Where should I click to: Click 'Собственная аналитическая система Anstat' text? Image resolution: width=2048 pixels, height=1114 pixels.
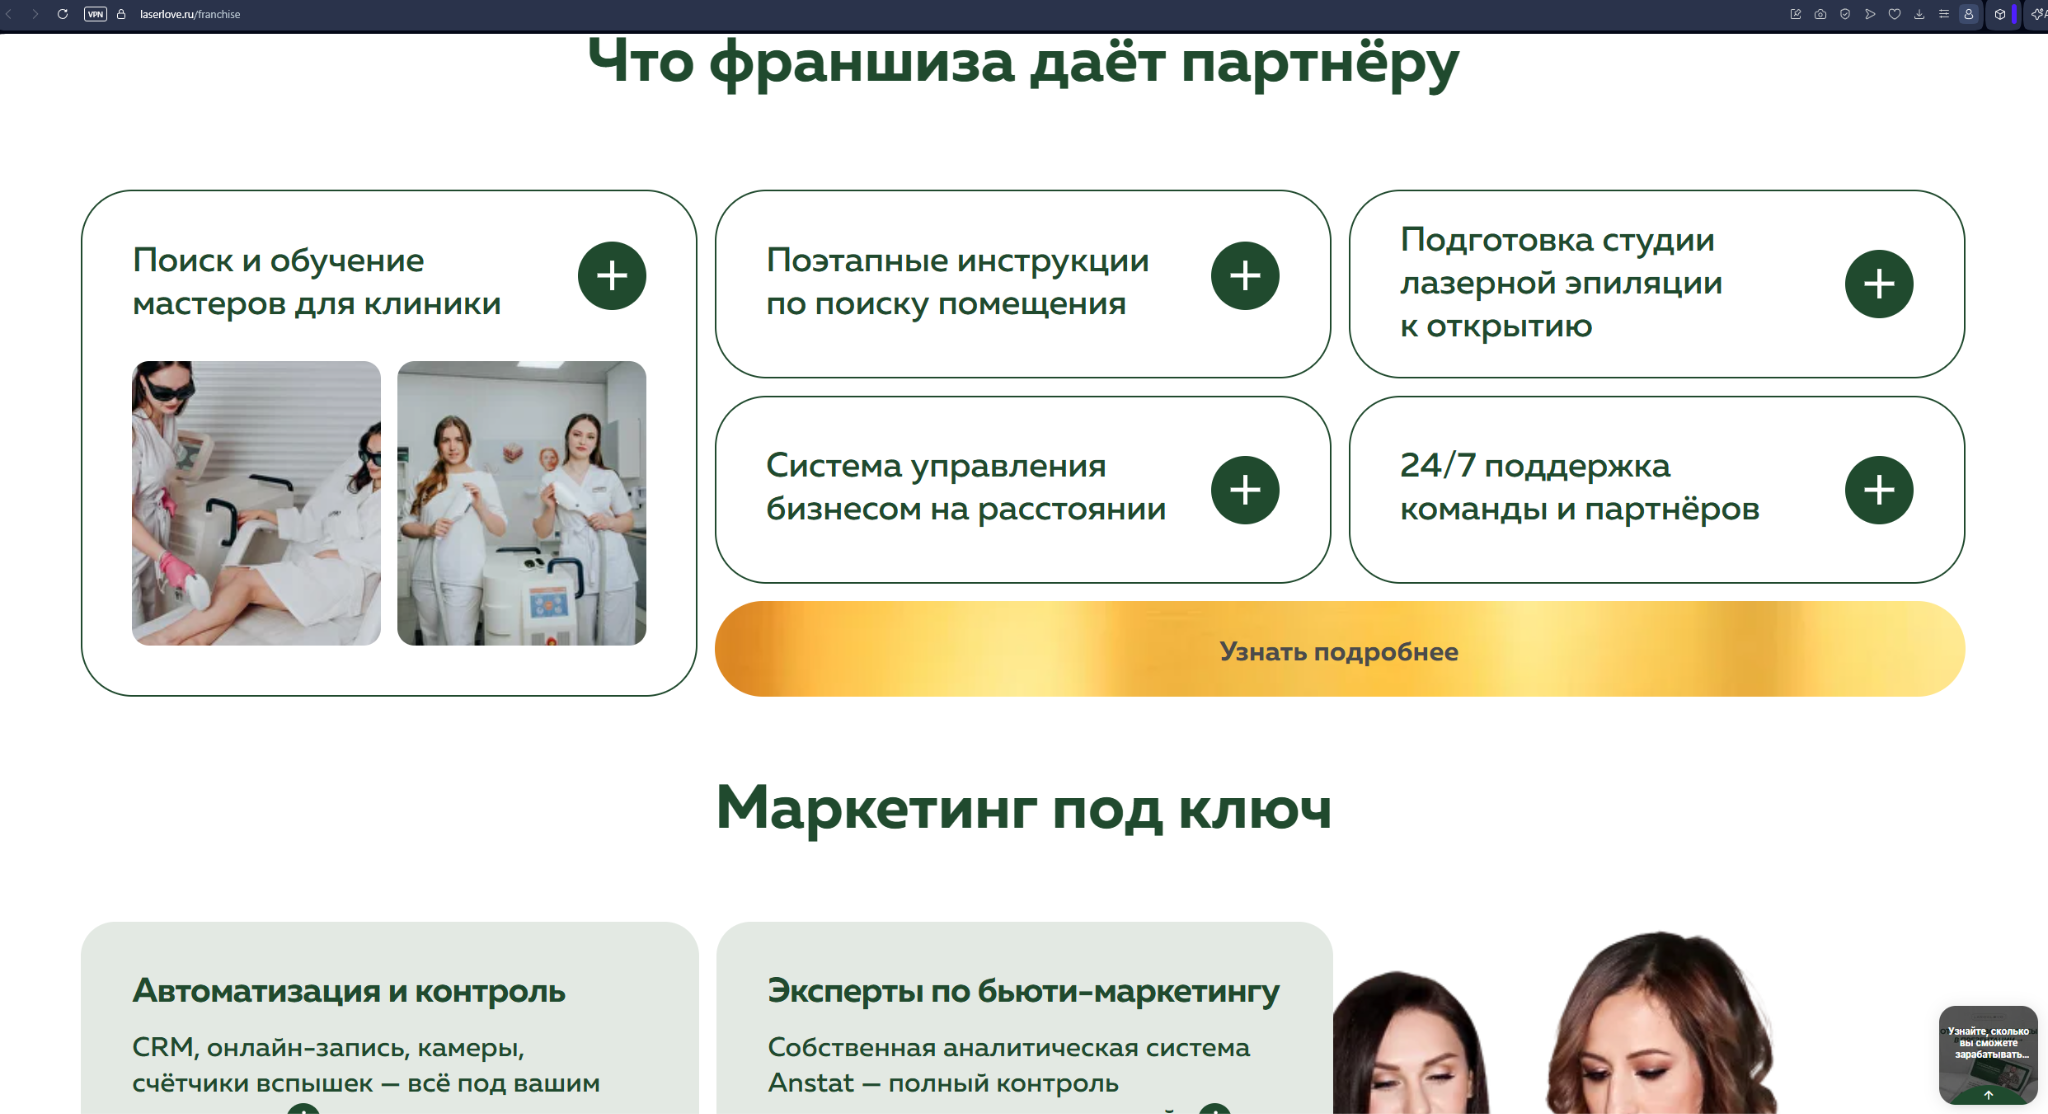click(1009, 1065)
